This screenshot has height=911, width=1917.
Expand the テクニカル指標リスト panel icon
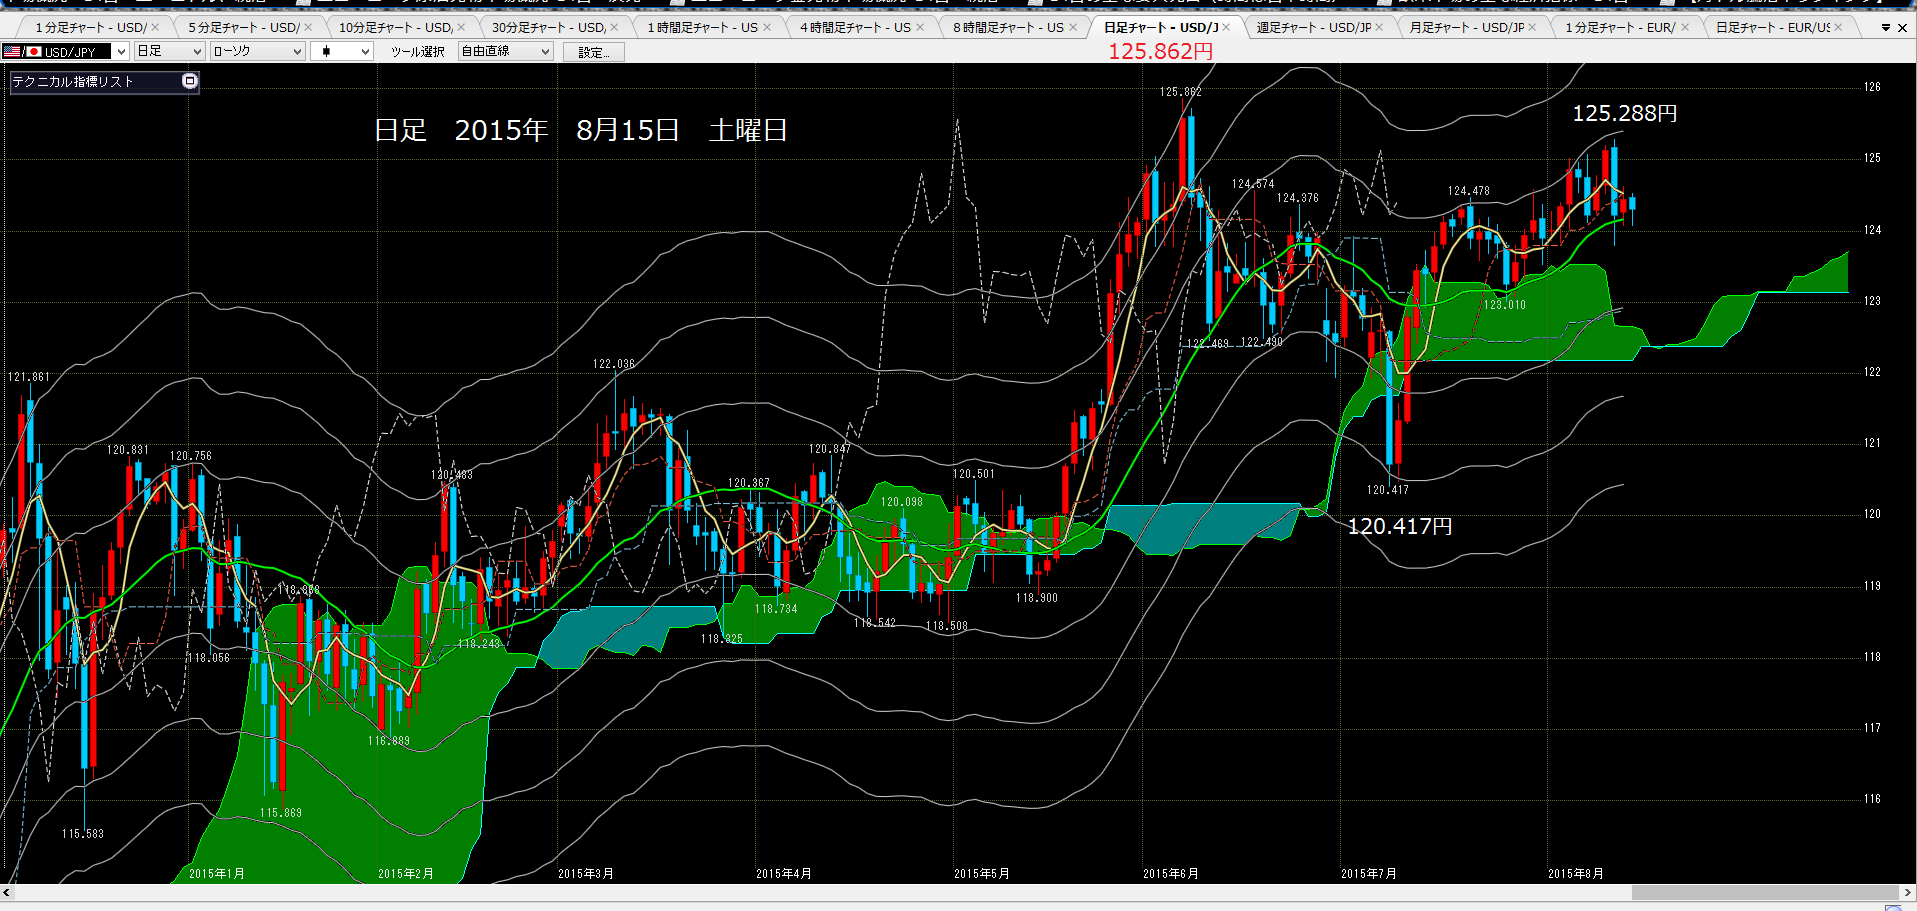tap(190, 81)
